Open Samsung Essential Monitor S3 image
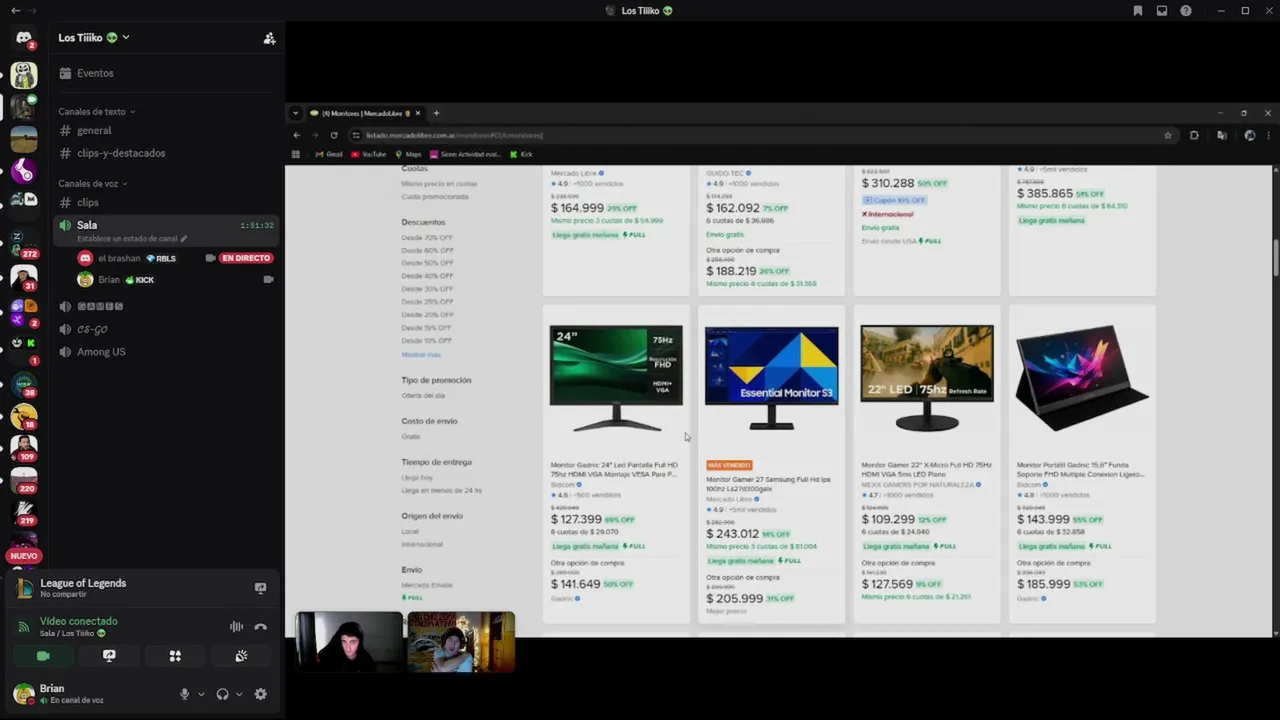This screenshot has width=1280, height=720. point(771,379)
